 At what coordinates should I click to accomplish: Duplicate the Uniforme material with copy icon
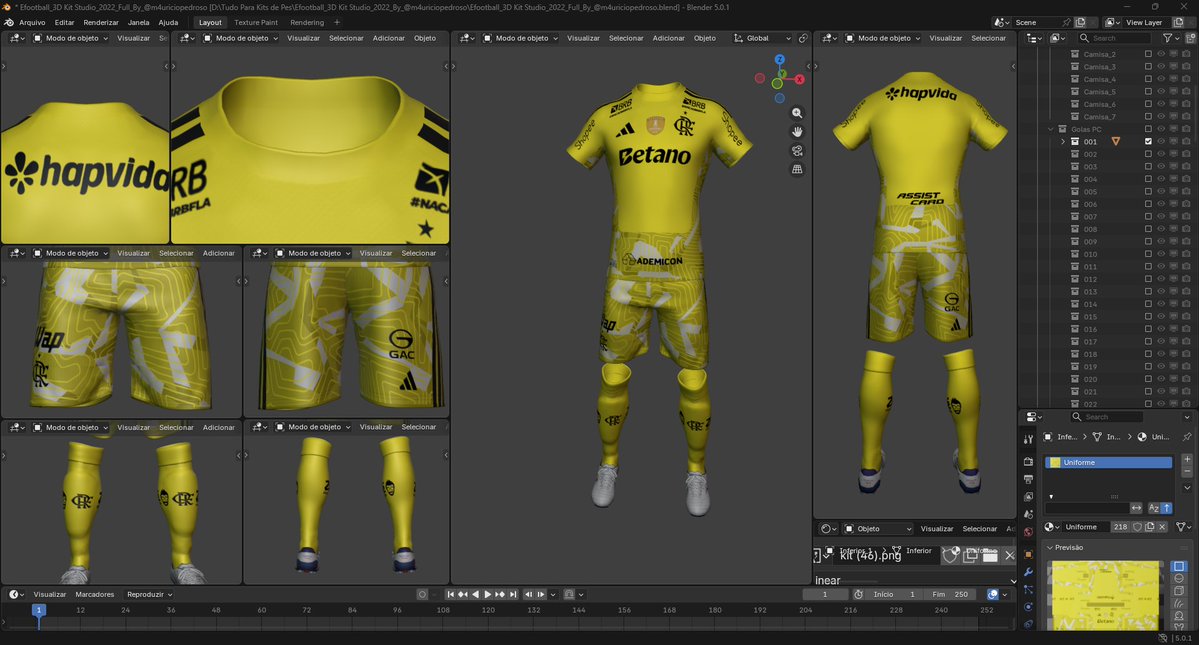1149,527
